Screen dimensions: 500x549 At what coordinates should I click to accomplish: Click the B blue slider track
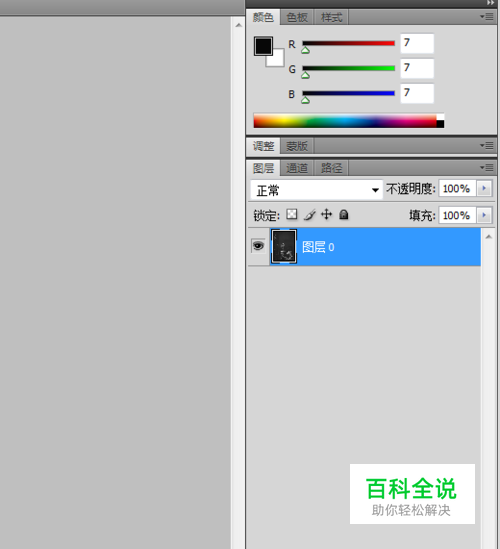(348, 93)
